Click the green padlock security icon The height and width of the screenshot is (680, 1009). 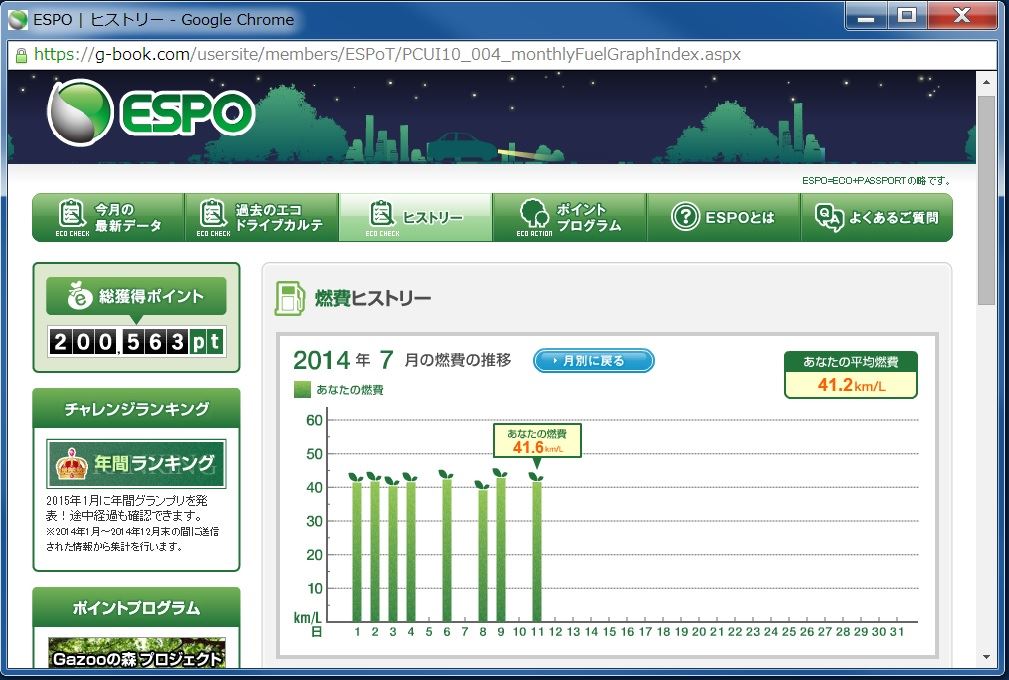(21, 55)
